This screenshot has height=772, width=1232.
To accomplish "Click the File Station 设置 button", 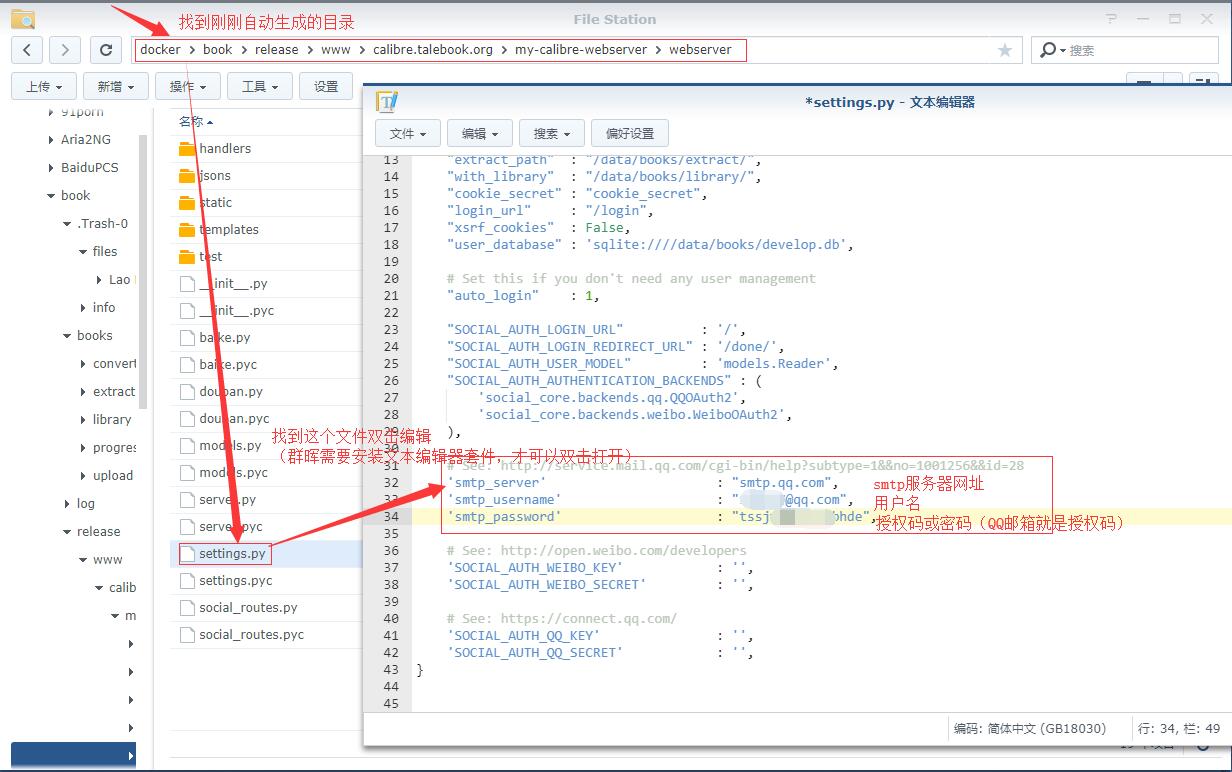I will point(326,87).
